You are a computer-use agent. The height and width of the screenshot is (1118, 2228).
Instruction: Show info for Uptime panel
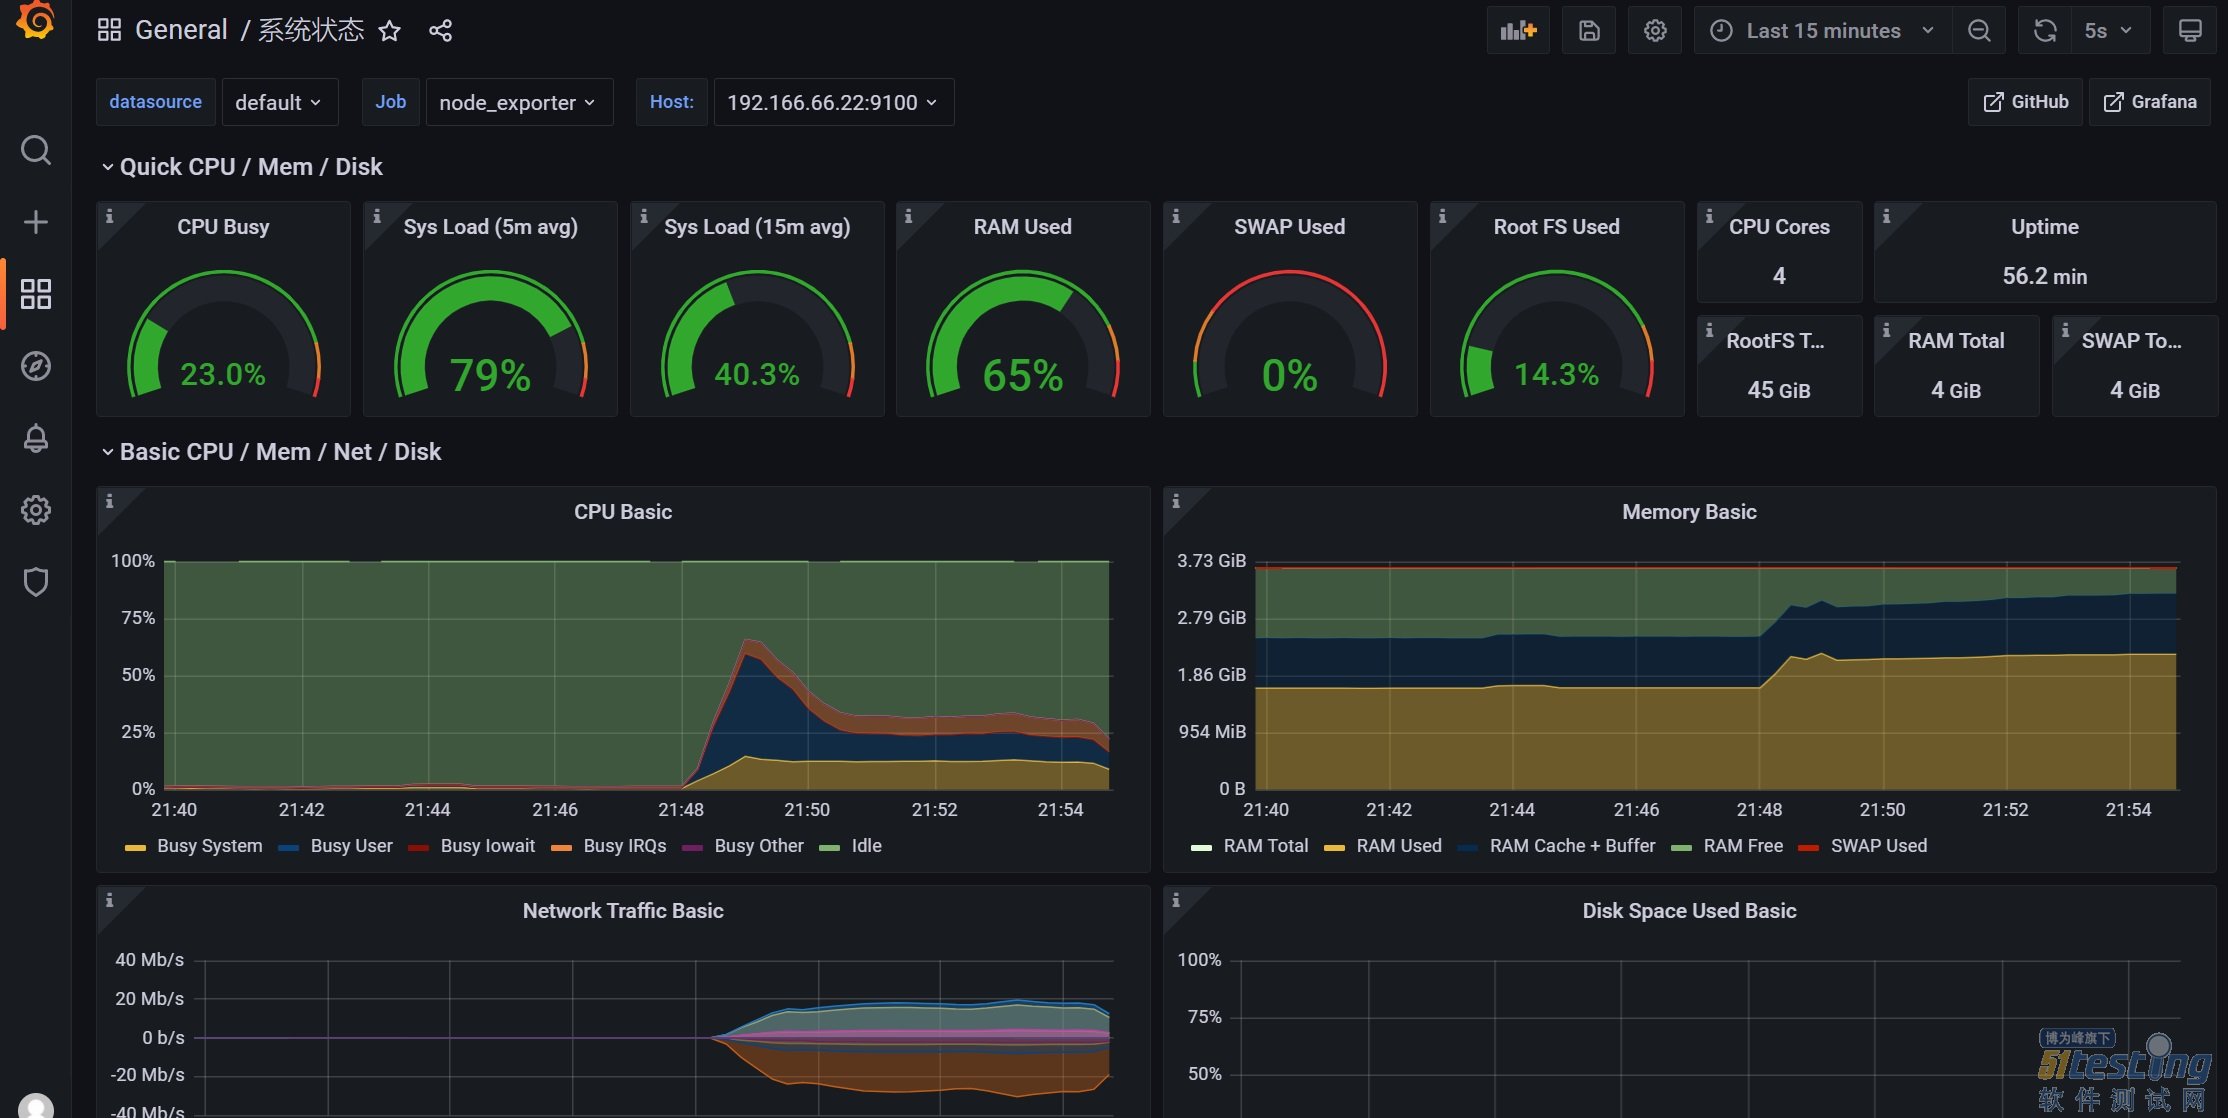1887,216
